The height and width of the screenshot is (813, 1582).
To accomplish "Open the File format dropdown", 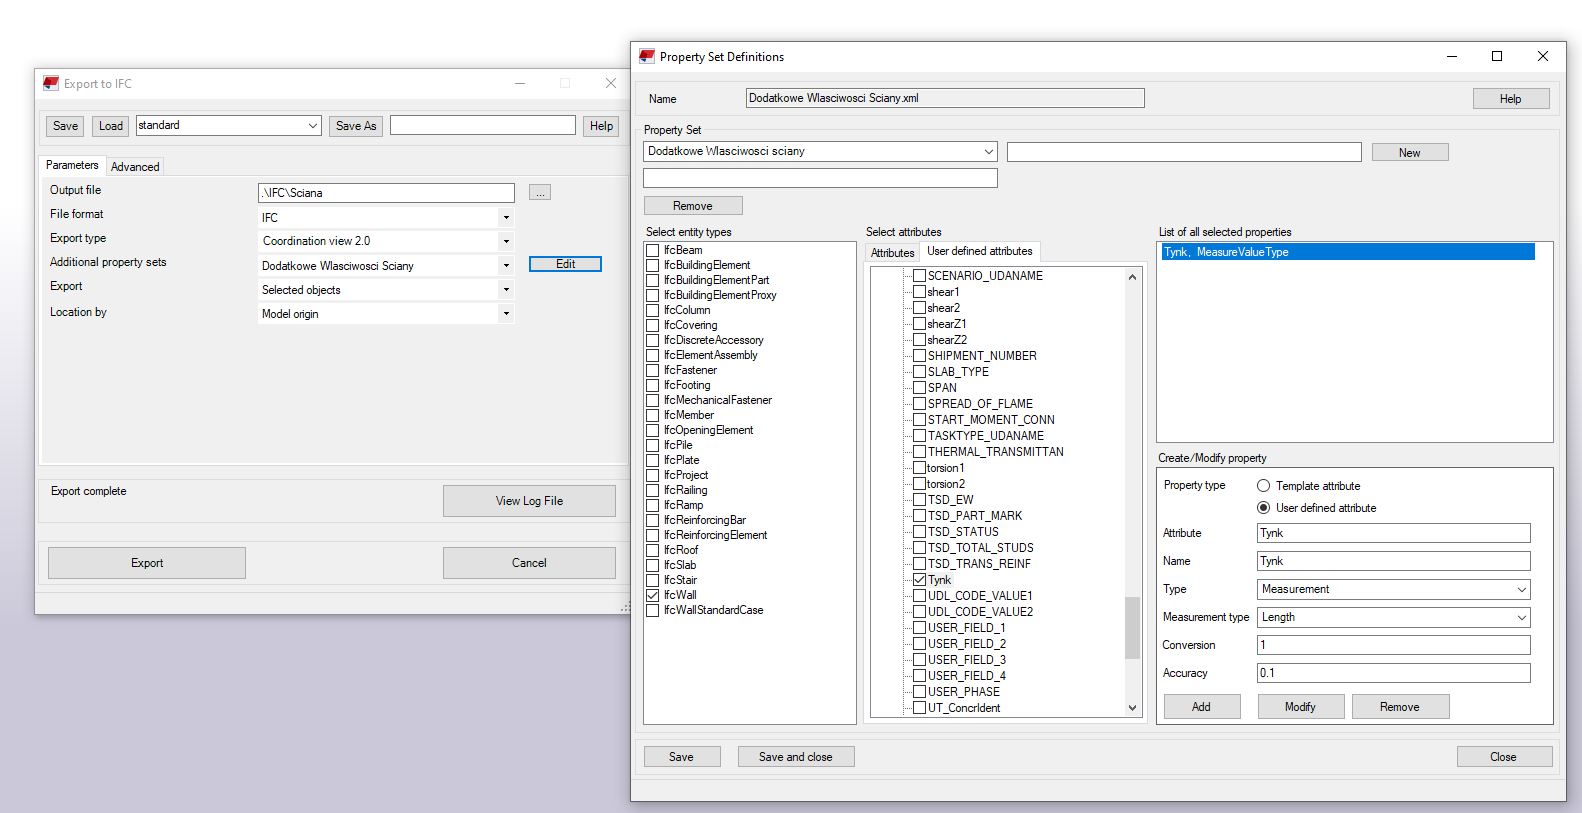I will coord(506,217).
